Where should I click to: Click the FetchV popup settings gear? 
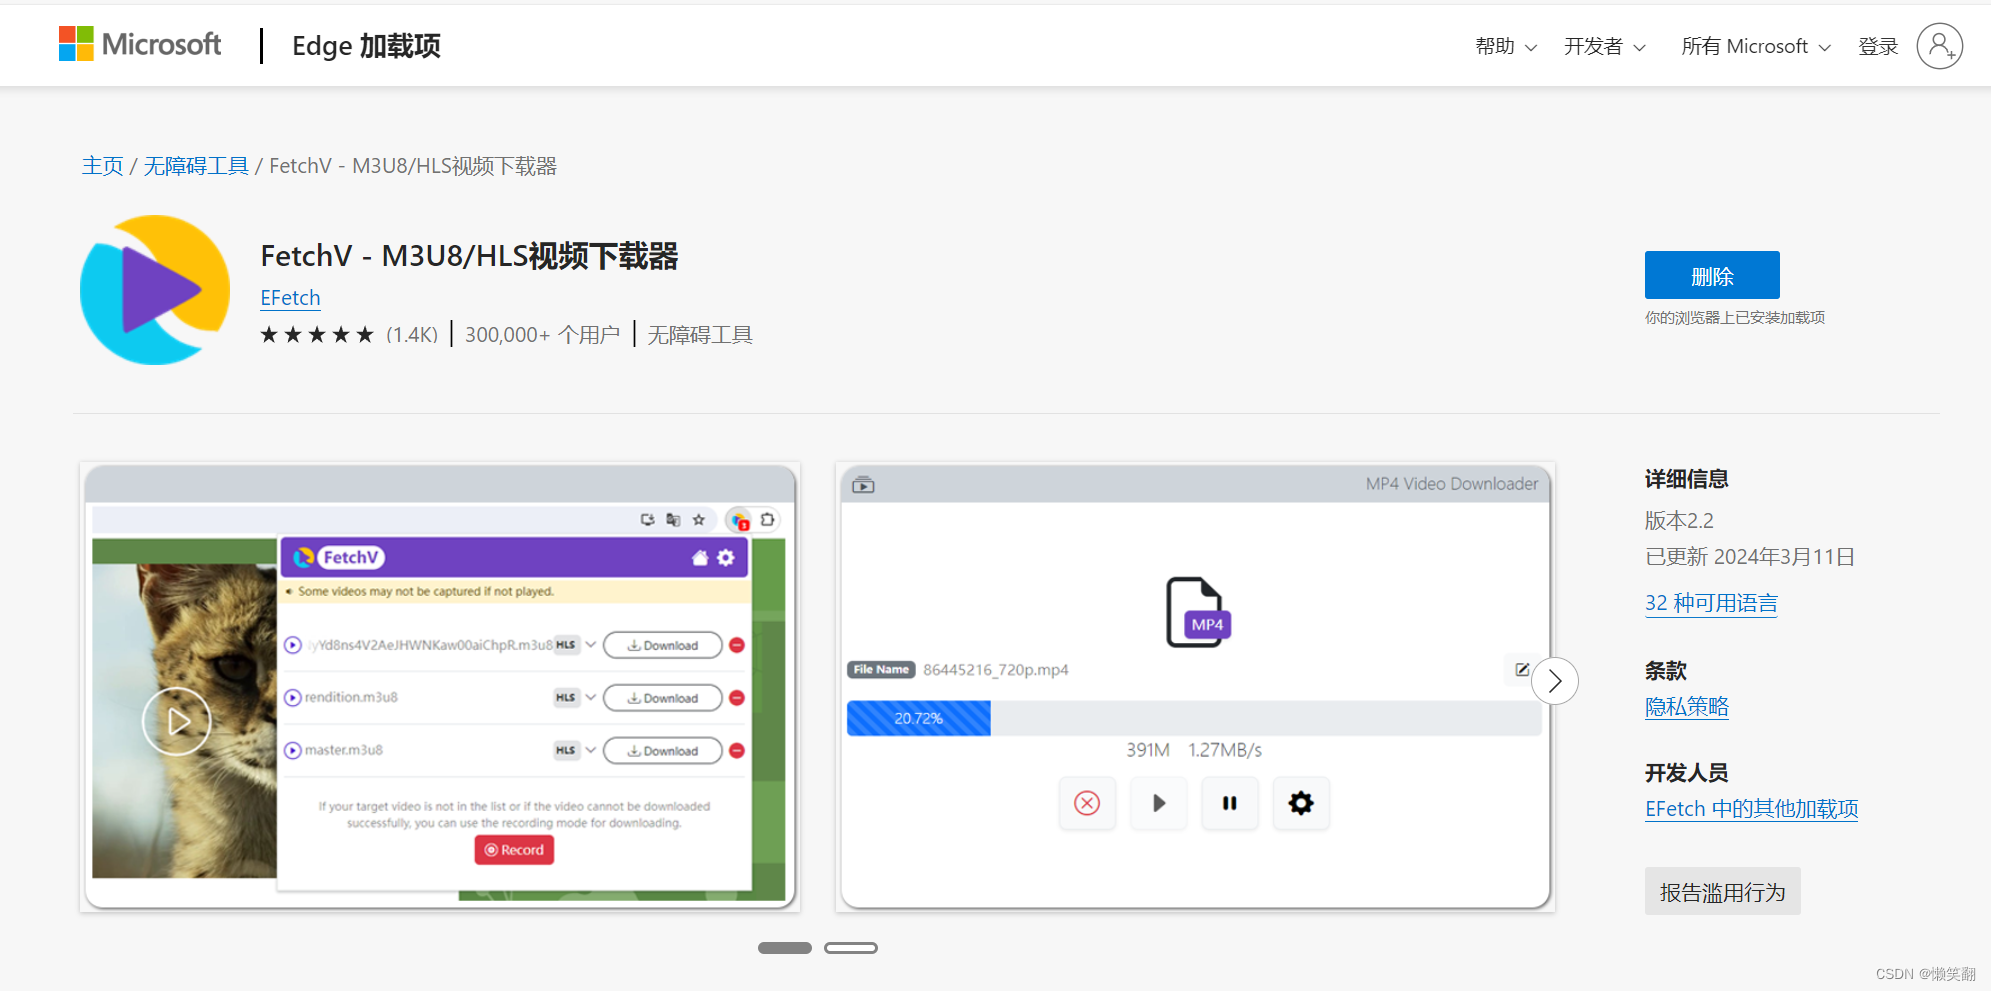(726, 558)
